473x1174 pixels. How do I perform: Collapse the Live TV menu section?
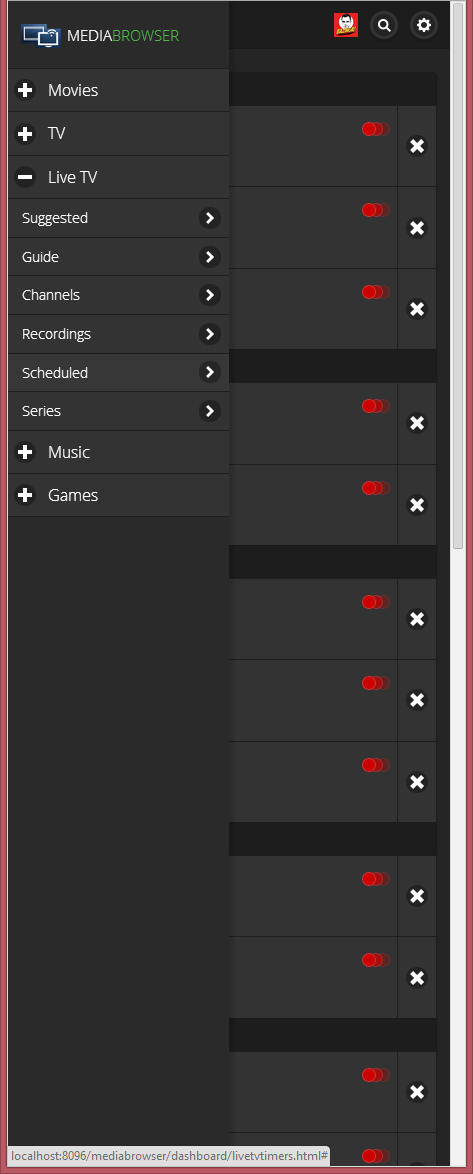(118, 177)
